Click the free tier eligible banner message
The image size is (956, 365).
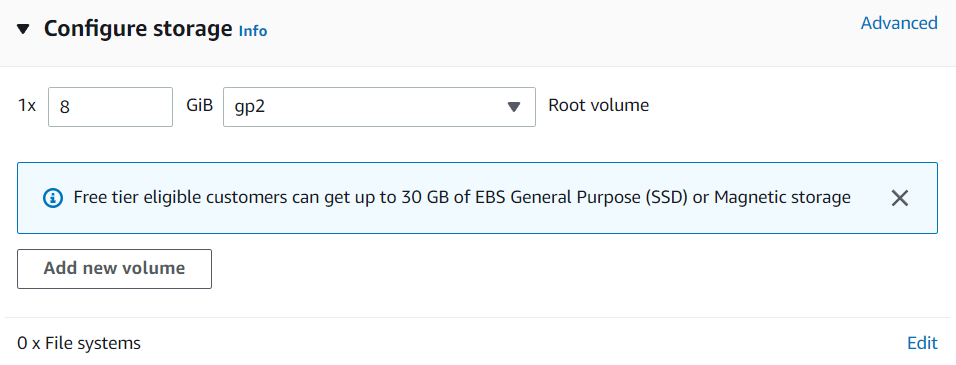tap(462, 197)
